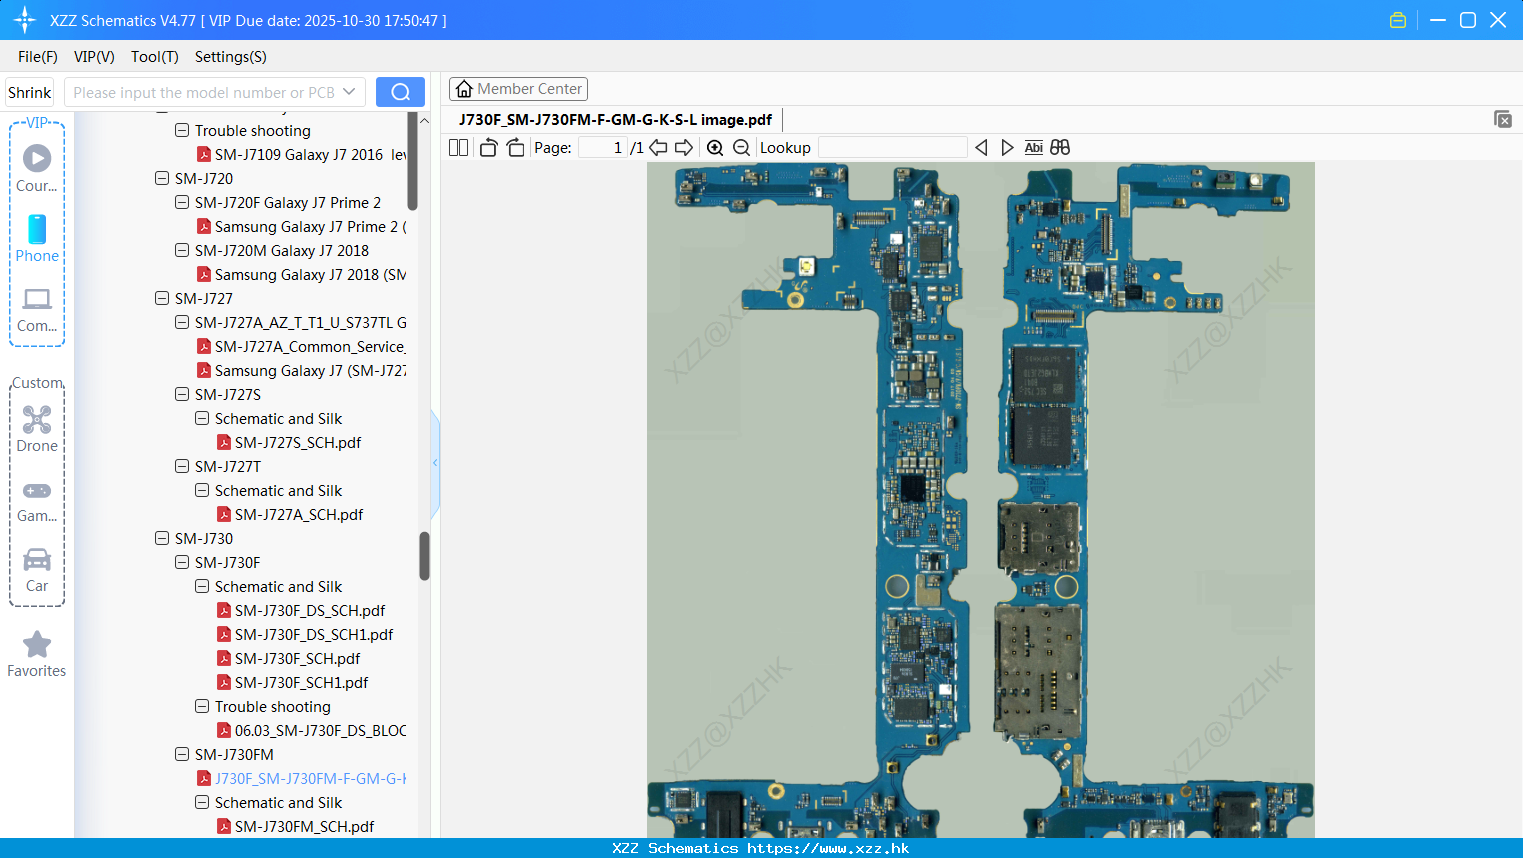Open Samsung Galaxy J7 Prime 2 PDF
The height and width of the screenshot is (858, 1523).
tap(310, 226)
